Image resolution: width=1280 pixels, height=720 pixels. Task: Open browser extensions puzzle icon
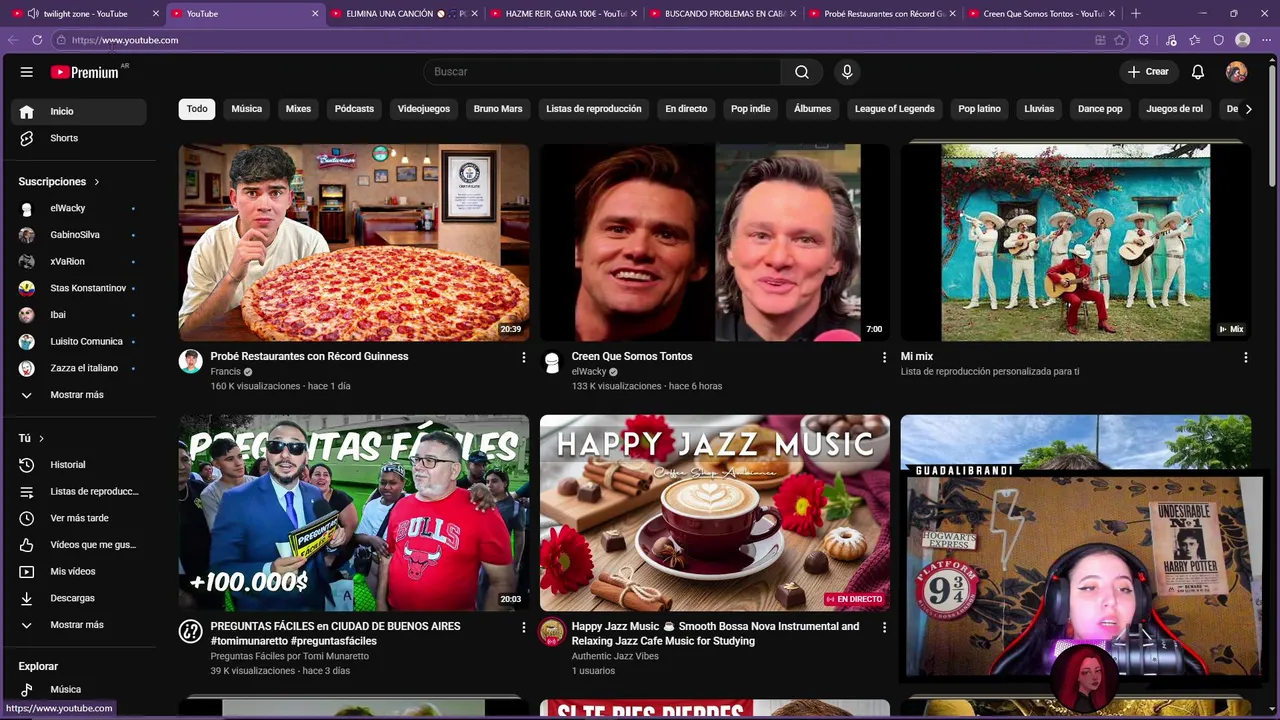(1144, 40)
